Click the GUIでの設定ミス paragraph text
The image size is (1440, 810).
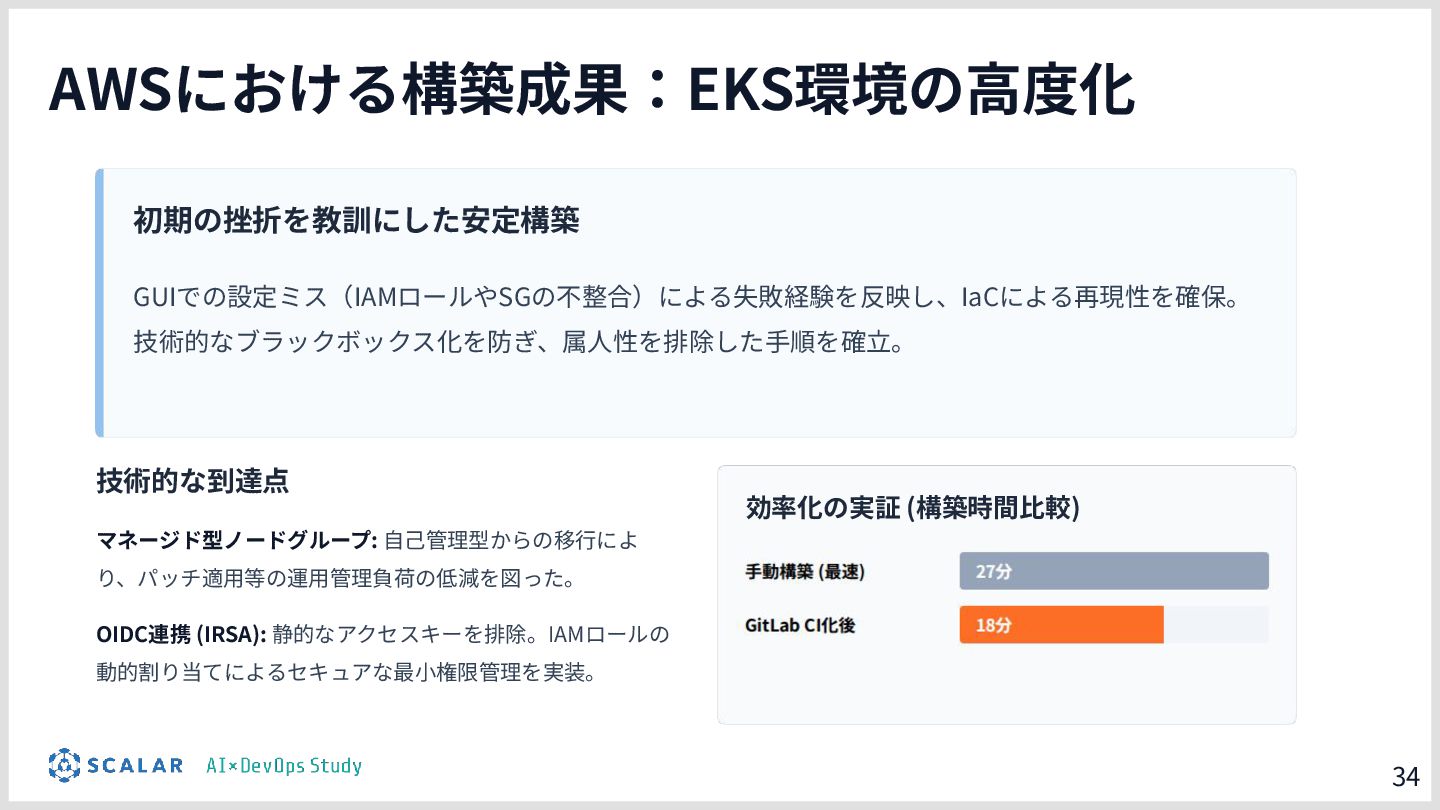691,298
